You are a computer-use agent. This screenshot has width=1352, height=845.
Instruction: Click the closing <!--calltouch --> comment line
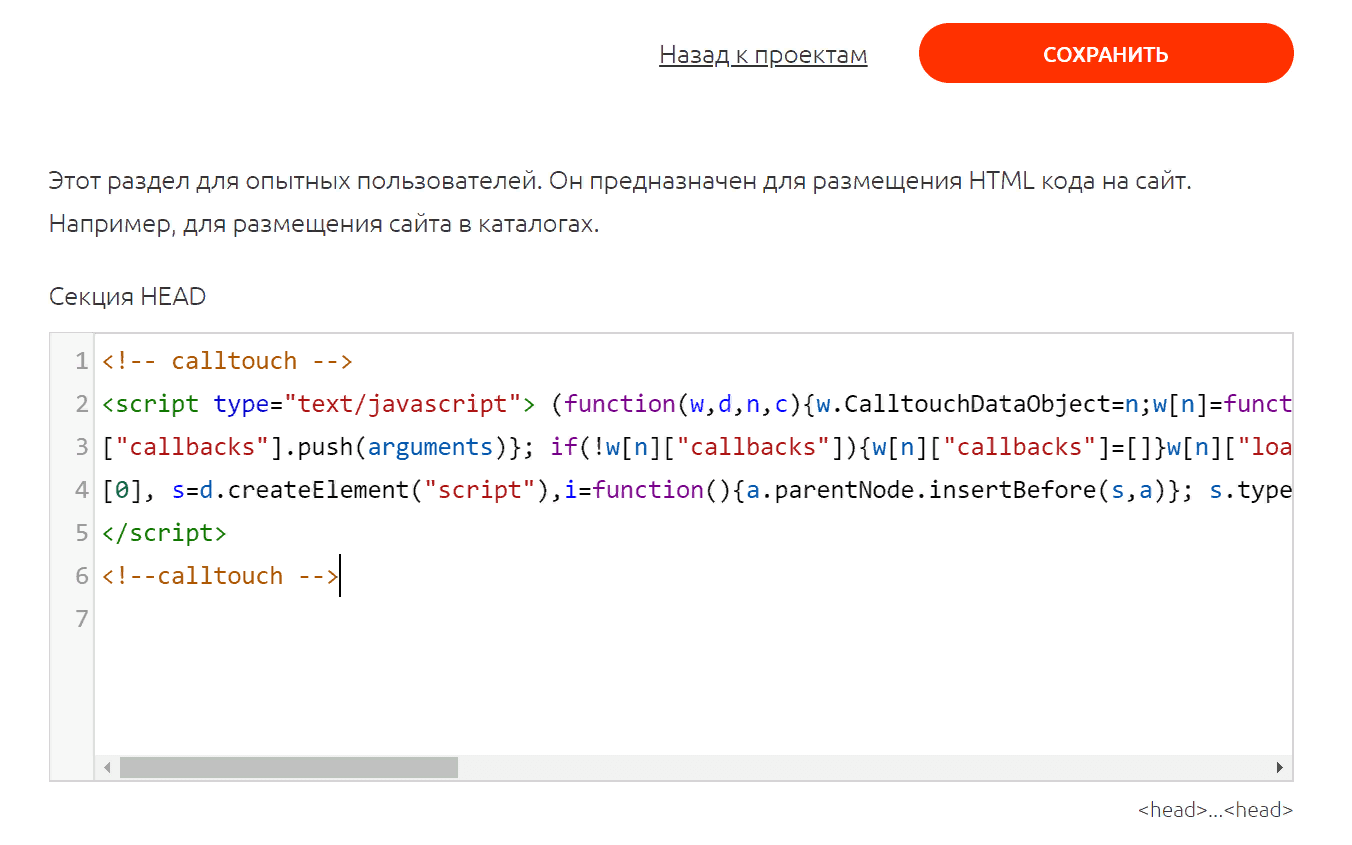click(221, 576)
